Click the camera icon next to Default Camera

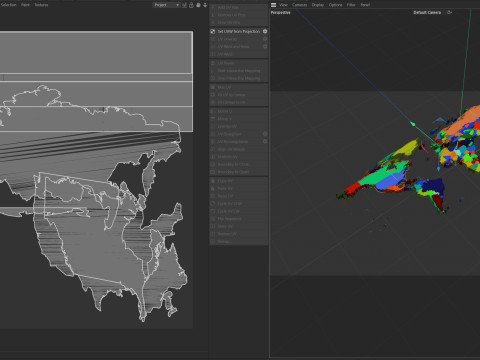pyautogui.click(x=450, y=12)
